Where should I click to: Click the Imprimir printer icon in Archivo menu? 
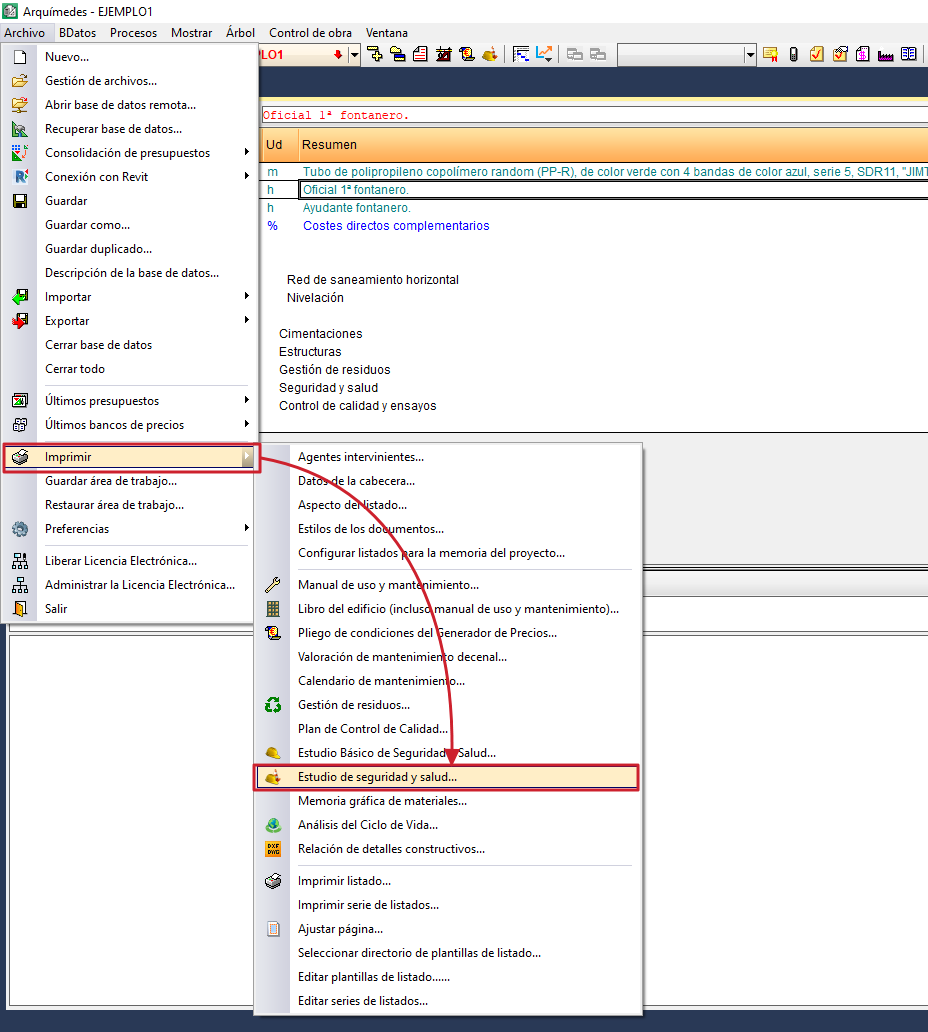click(20, 457)
